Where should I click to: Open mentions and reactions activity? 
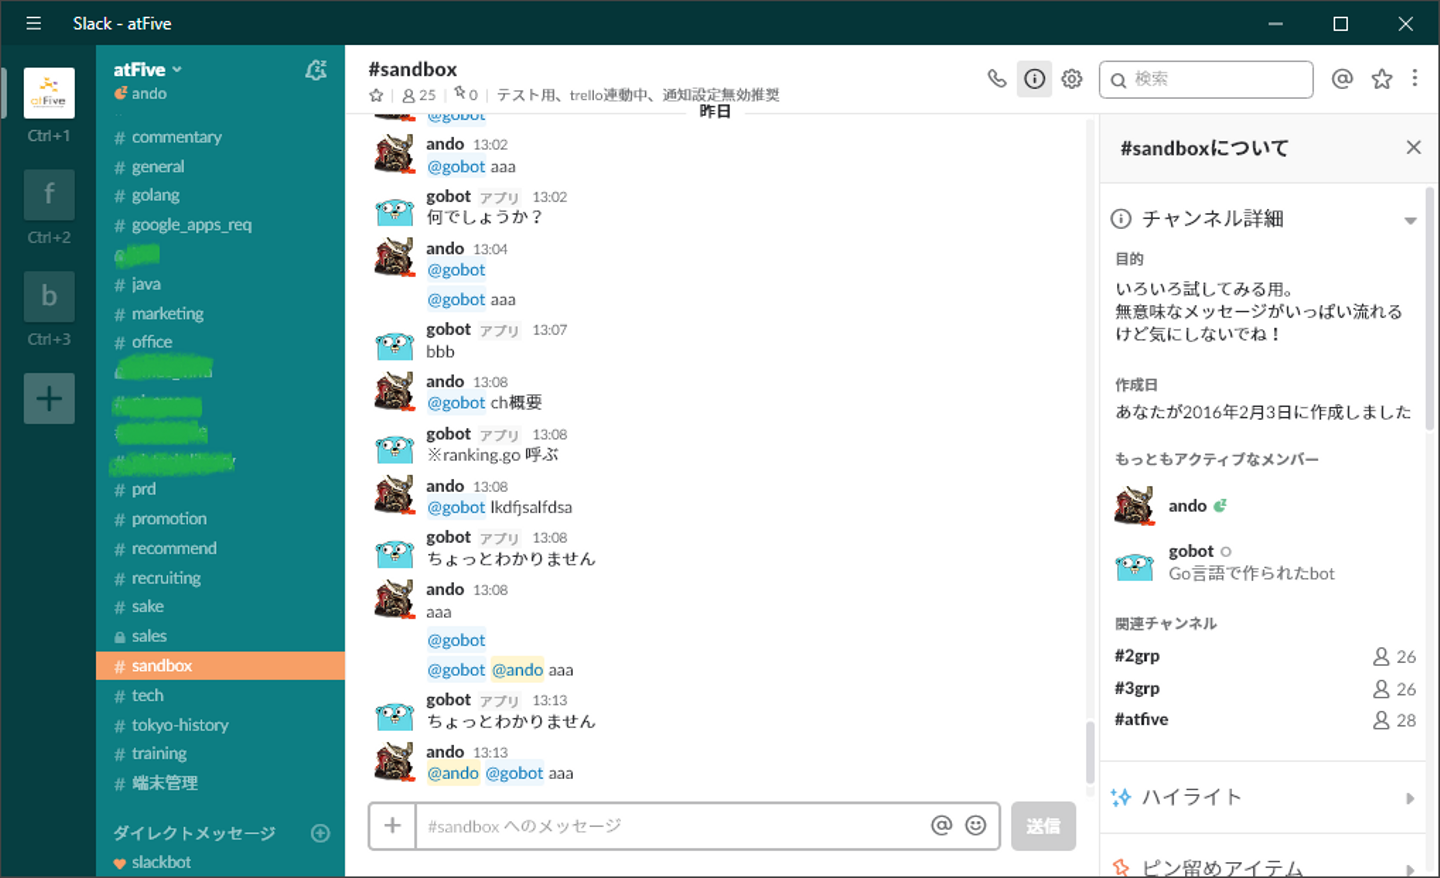1342,78
